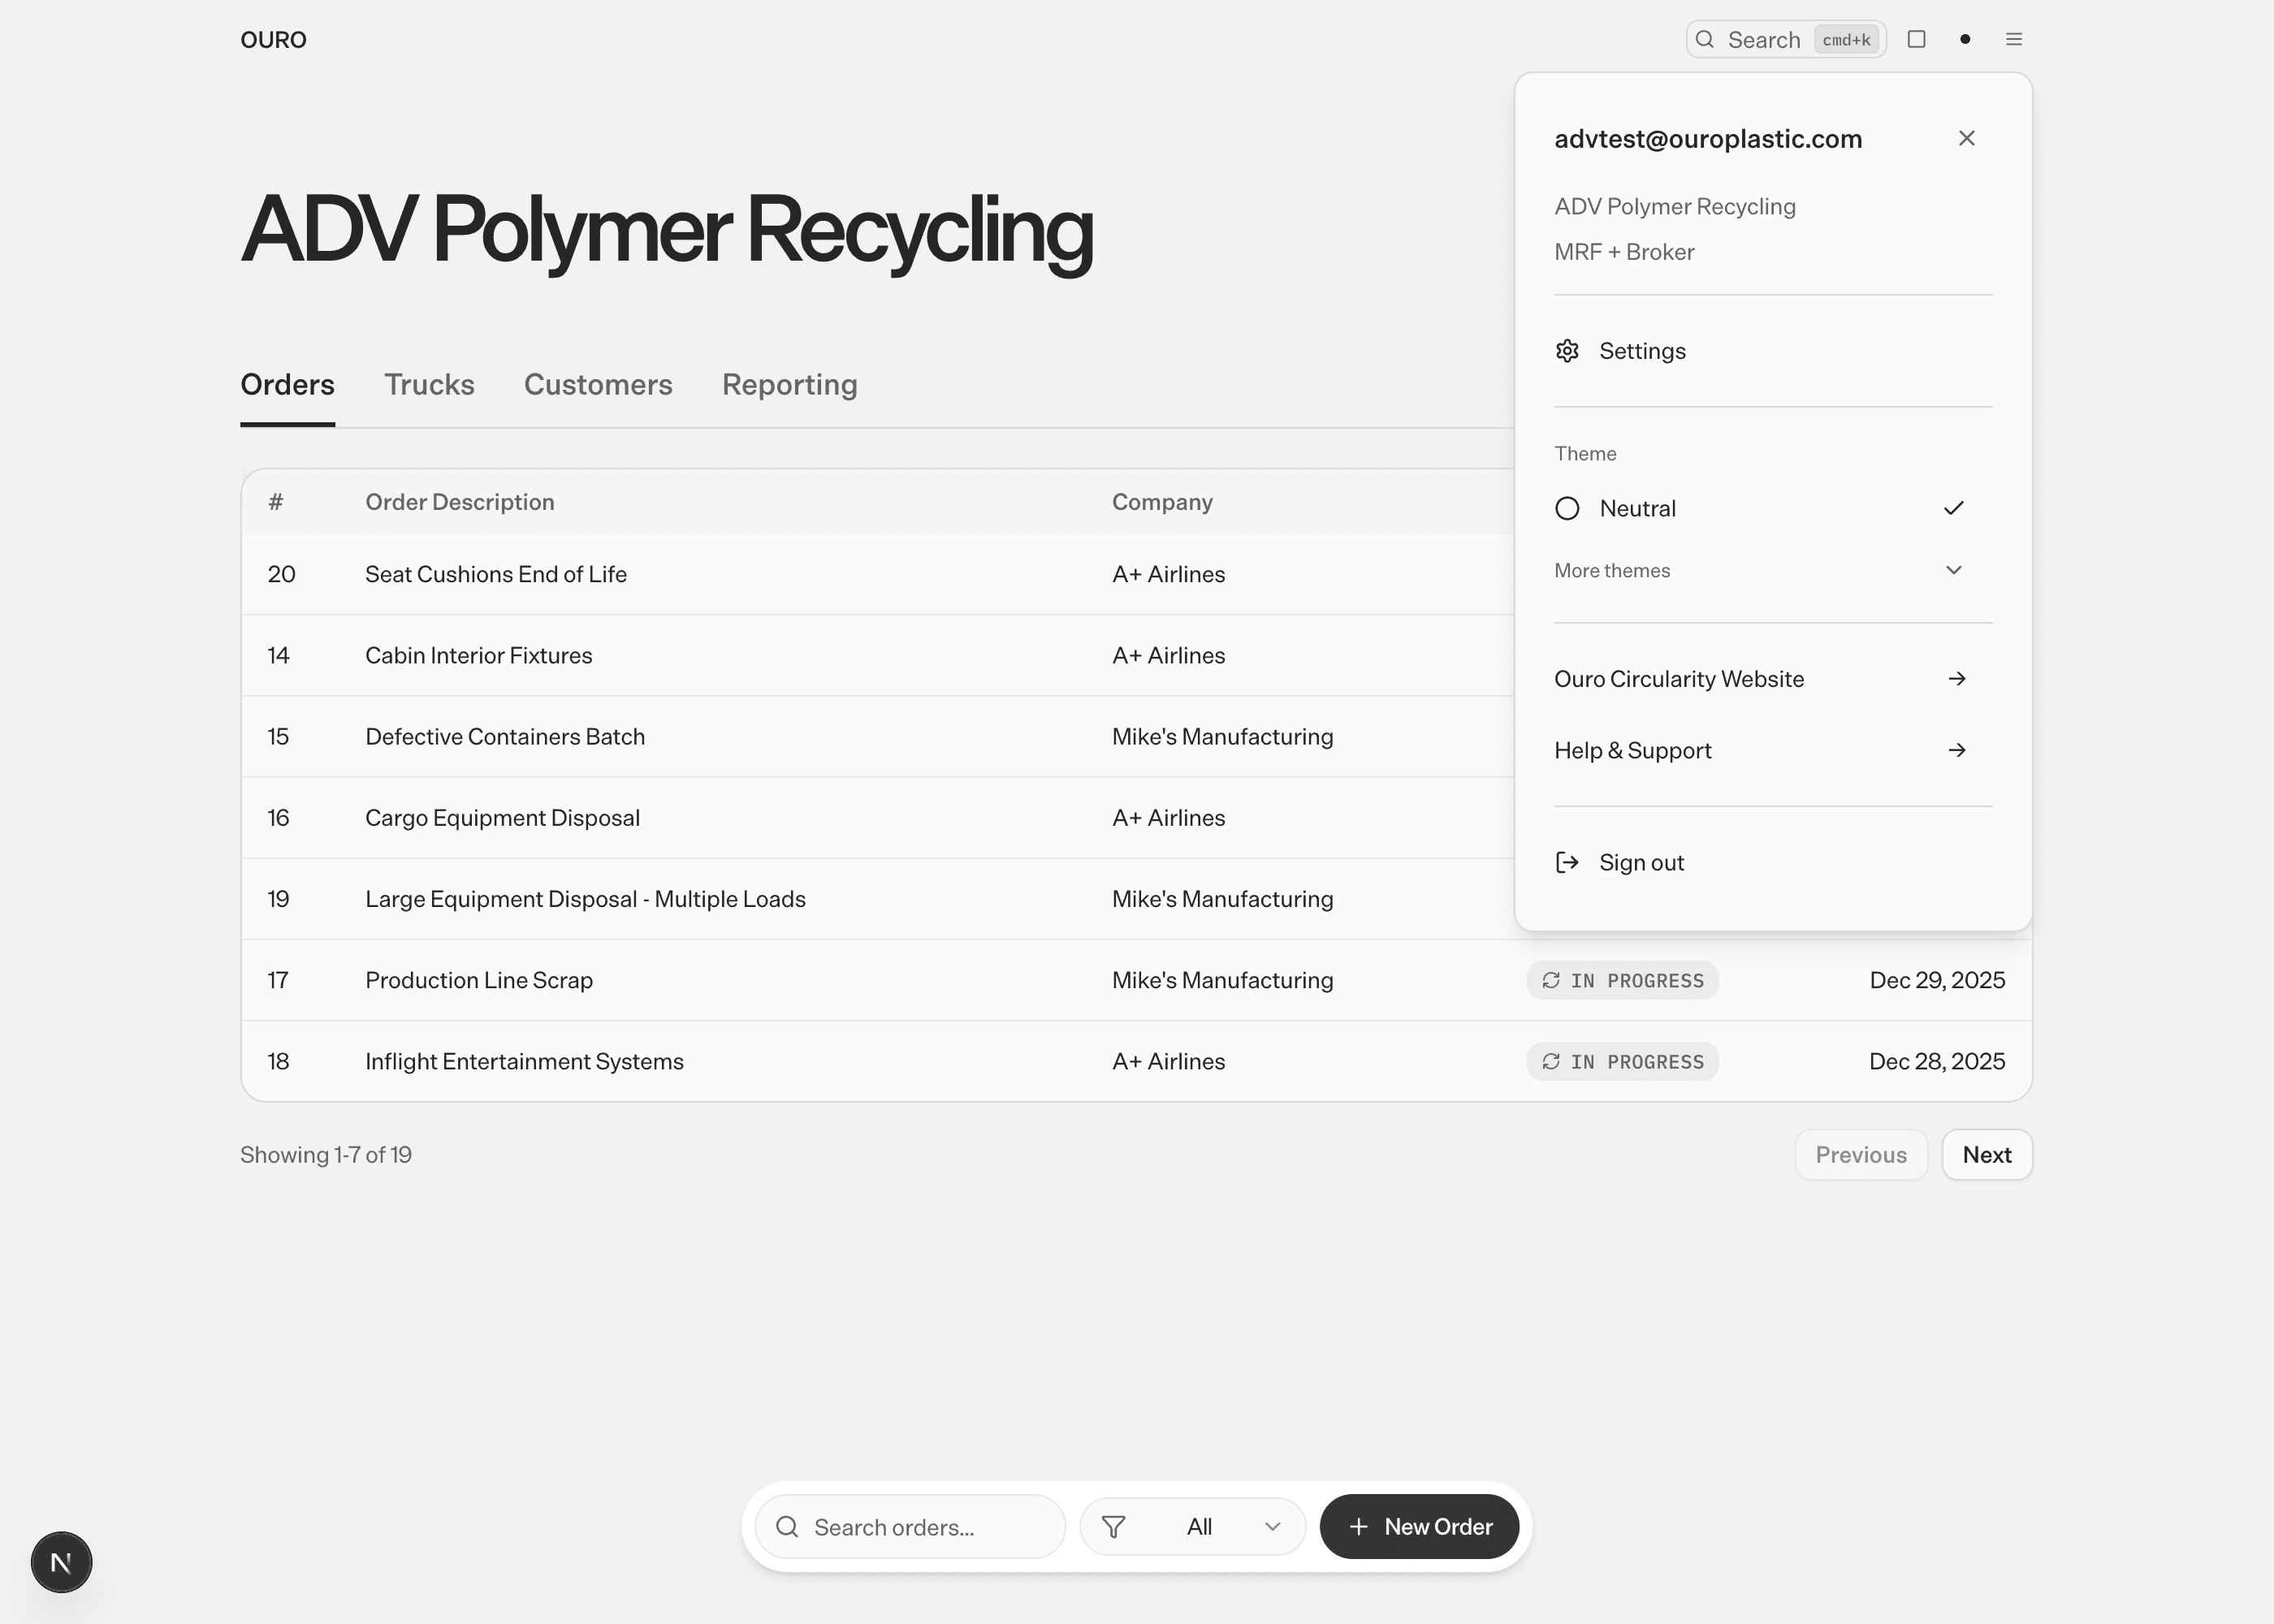The height and width of the screenshot is (1624, 2274).
Task: Click the Next.js N badge icon
Action: coord(61,1562)
